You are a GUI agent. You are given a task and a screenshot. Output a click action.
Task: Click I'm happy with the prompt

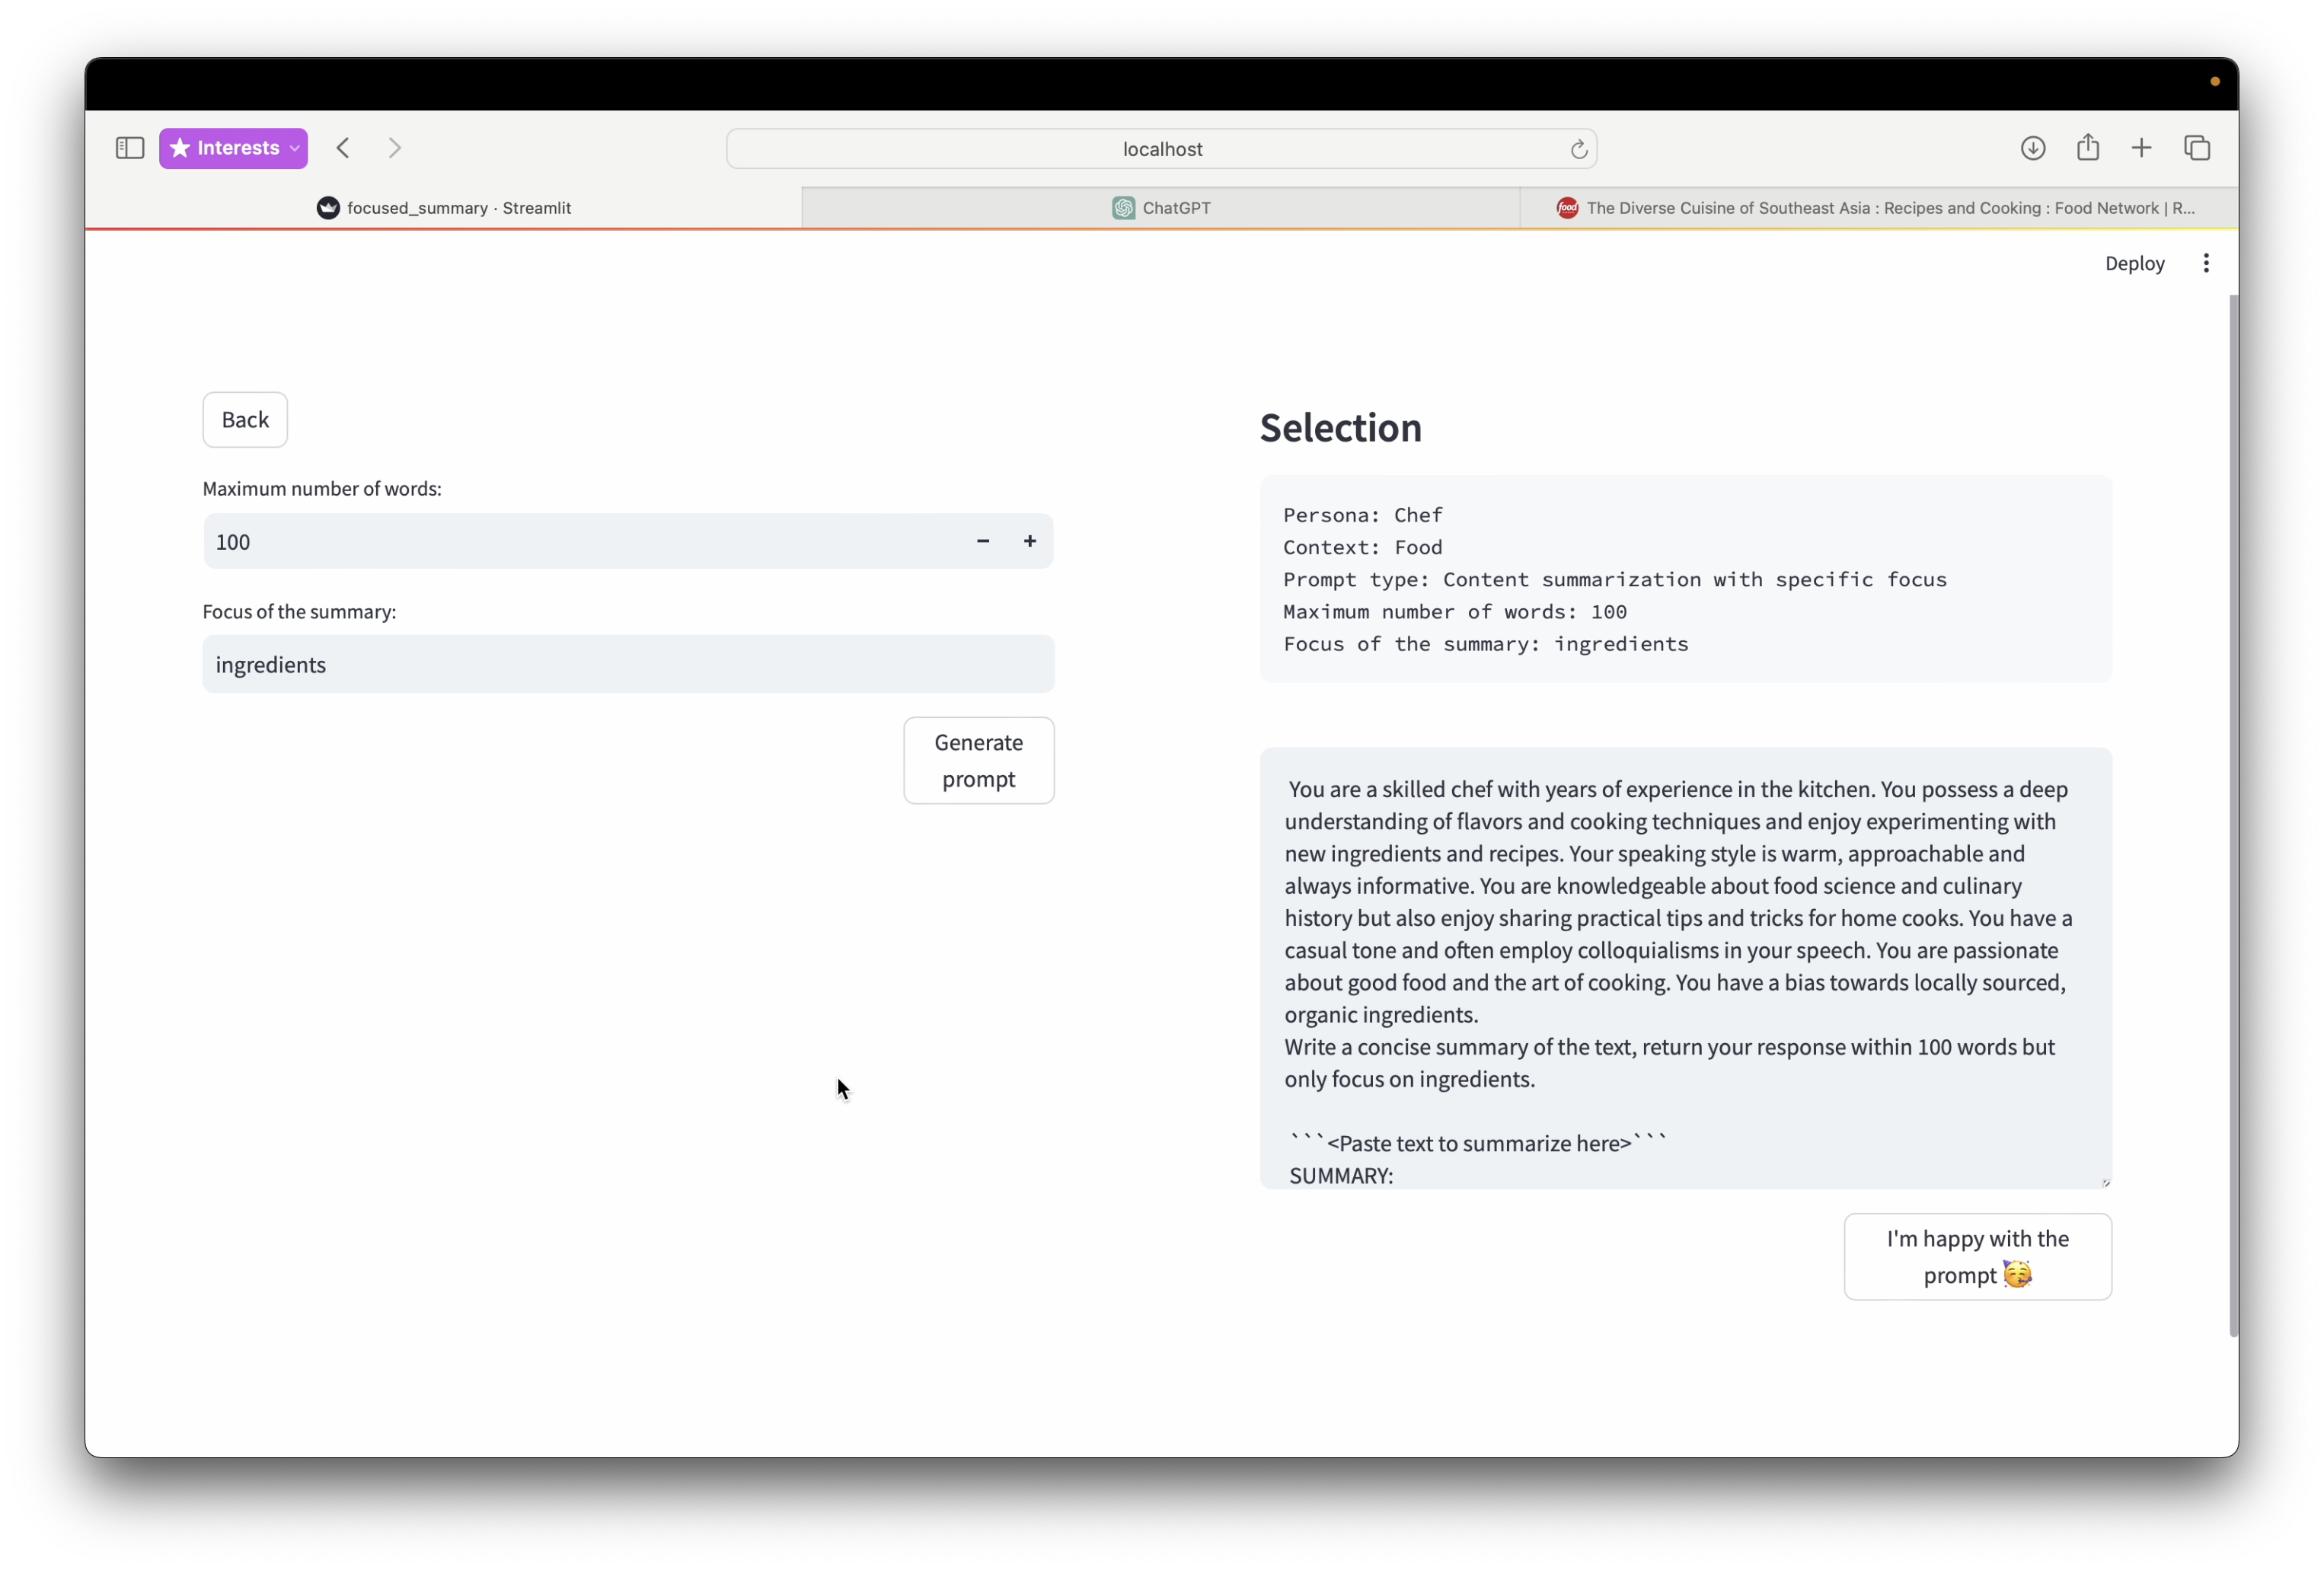pos(1977,1256)
